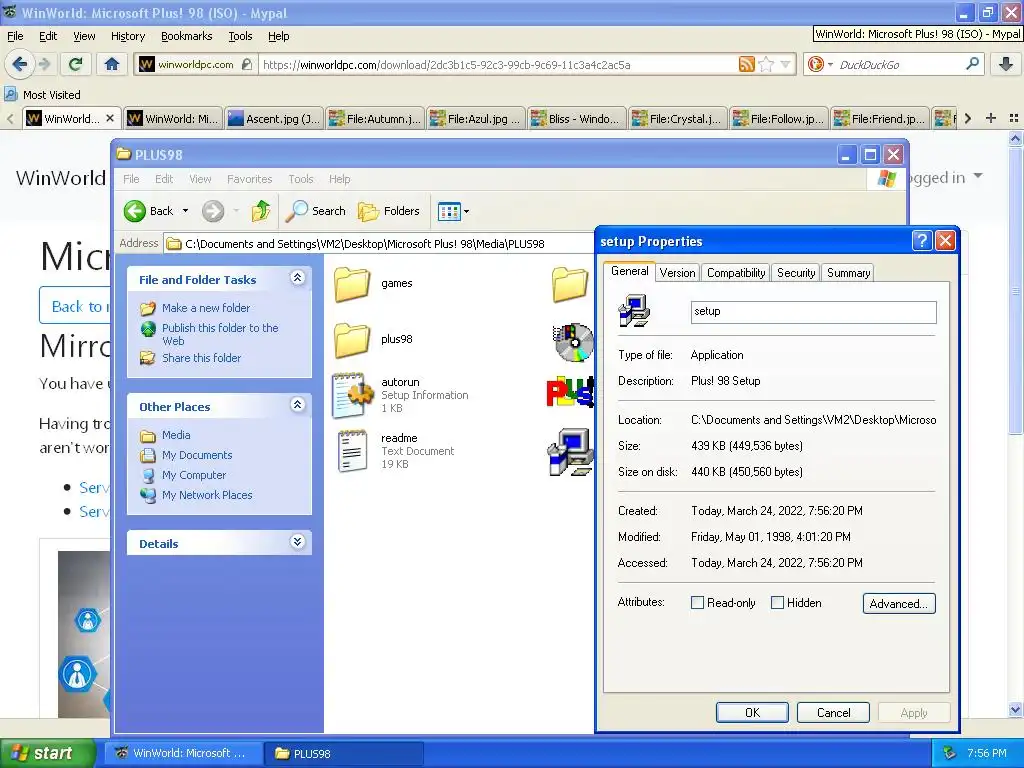The width and height of the screenshot is (1024, 768).
Task: Click the help question mark in setup Properties
Action: (921, 241)
